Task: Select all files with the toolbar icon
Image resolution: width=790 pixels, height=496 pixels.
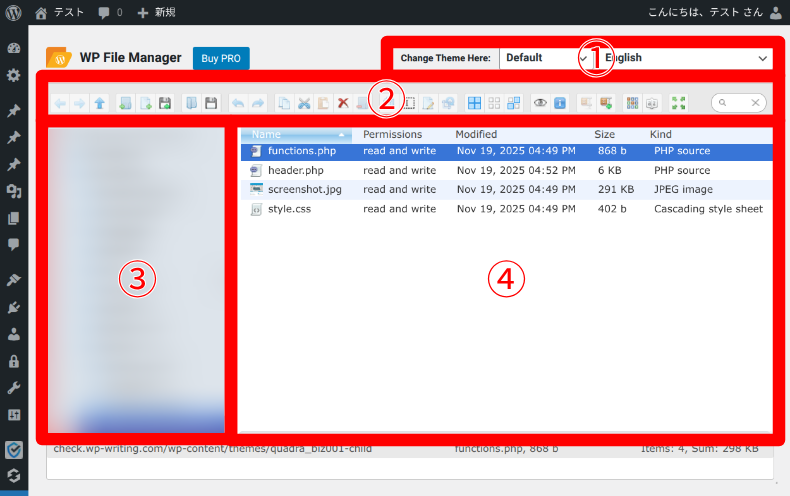Action: click(474, 103)
